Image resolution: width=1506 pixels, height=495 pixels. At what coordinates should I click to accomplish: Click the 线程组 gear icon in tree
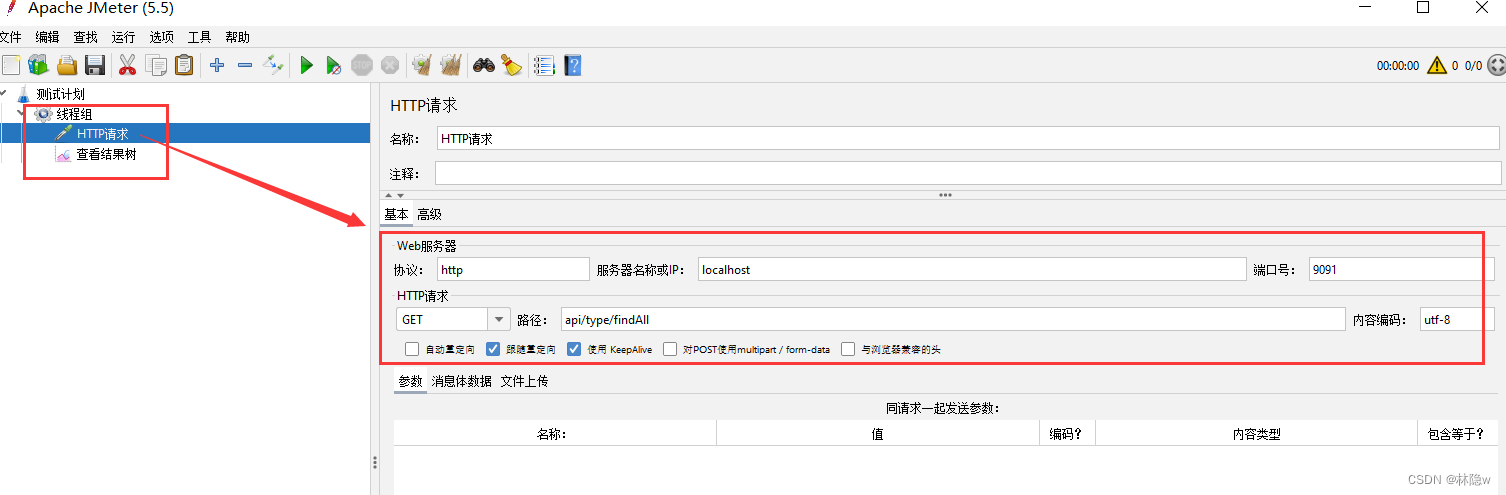pos(43,114)
